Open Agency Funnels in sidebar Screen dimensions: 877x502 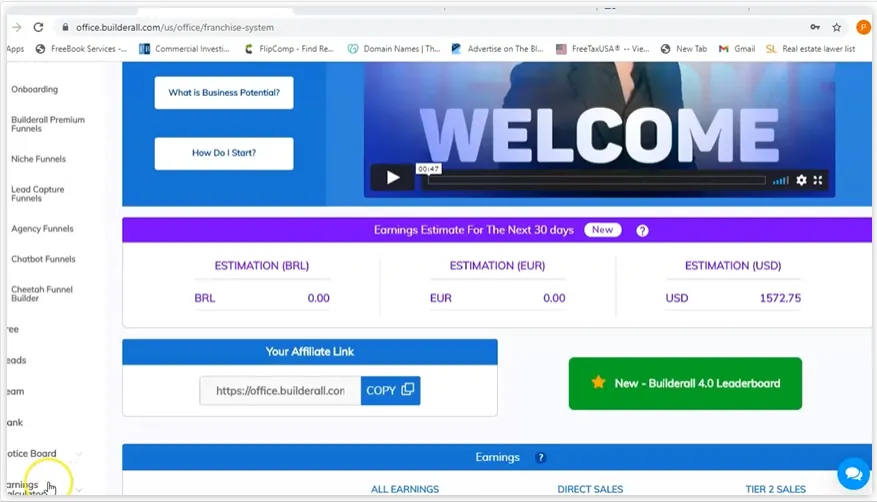point(43,229)
